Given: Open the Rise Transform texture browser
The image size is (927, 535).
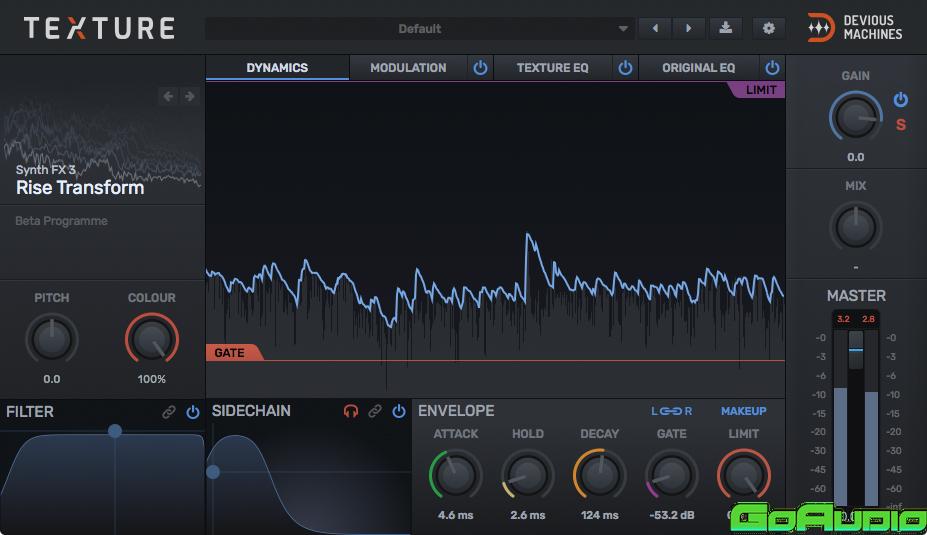Looking at the screenshot, I should click(80, 187).
